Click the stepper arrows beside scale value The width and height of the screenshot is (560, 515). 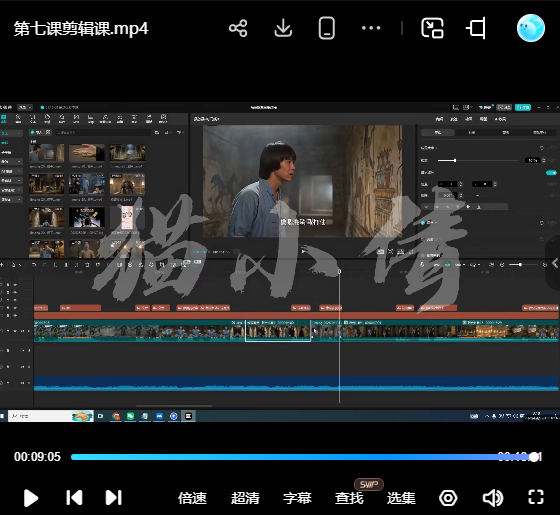click(544, 160)
